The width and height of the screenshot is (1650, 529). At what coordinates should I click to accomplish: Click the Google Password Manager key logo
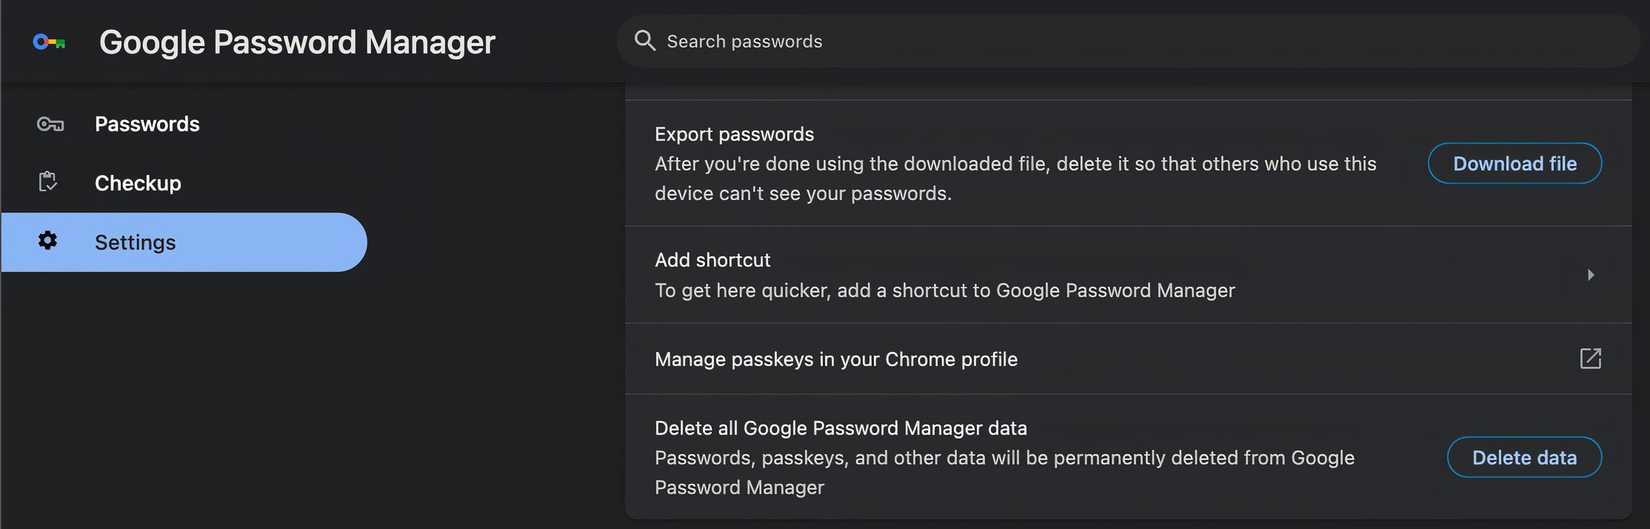pyautogui.click(x=49, y=42)
